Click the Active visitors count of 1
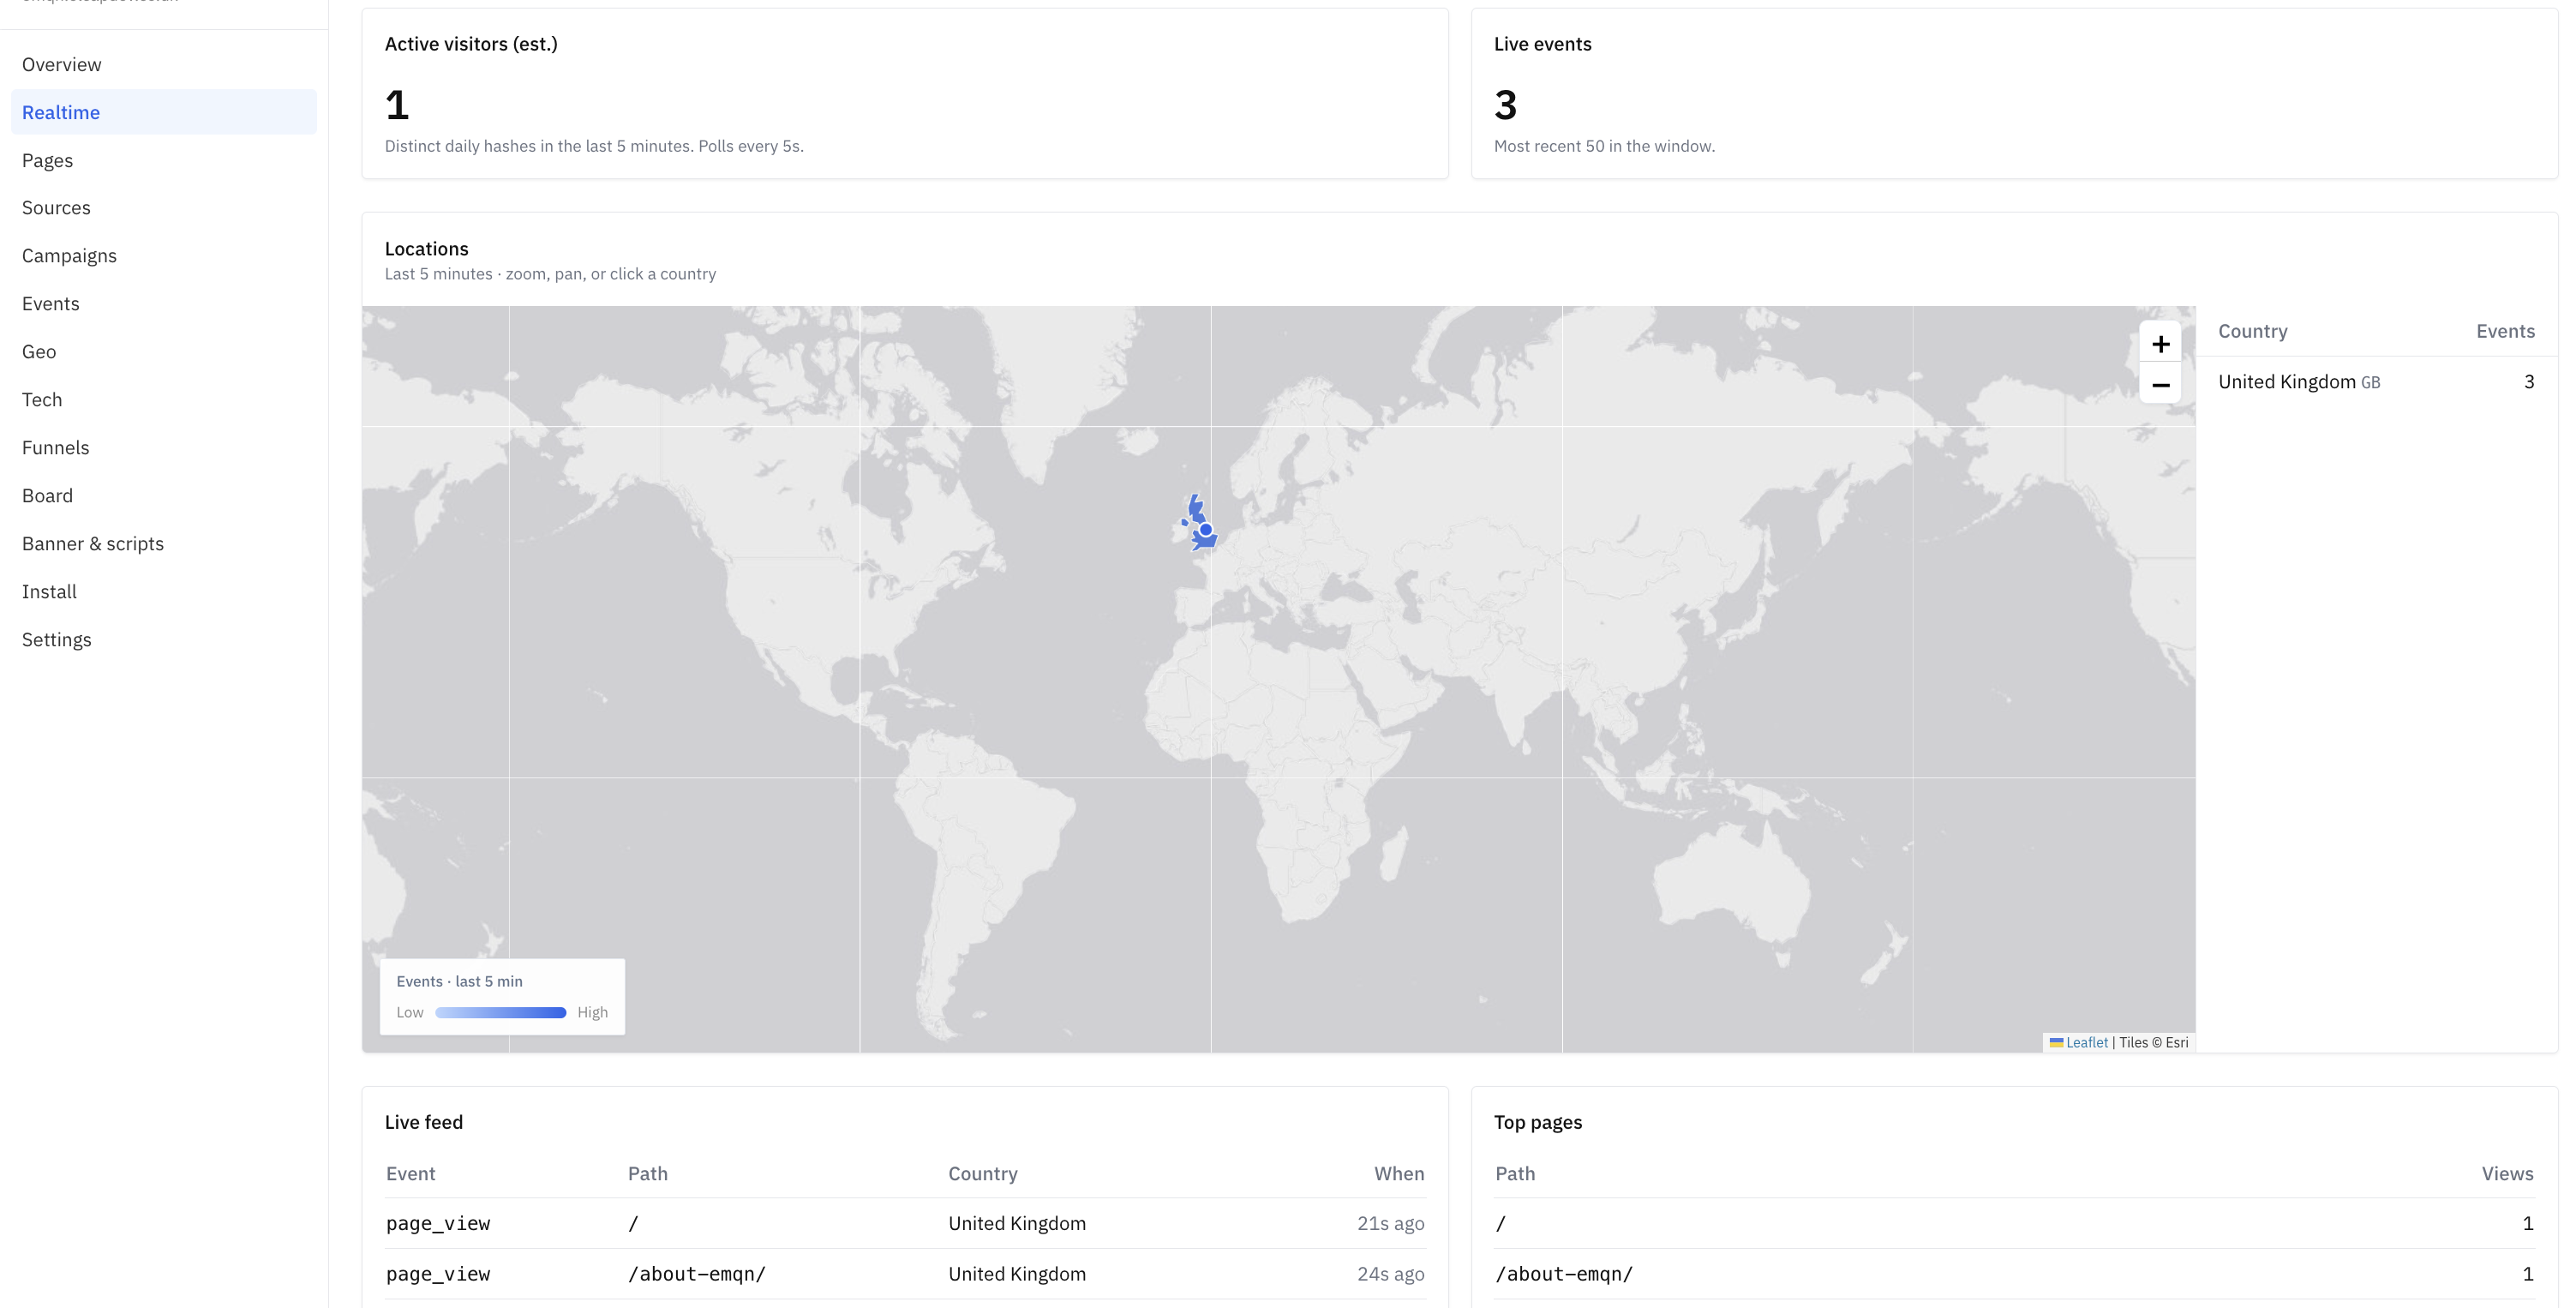The height and width of the screenshot is (1308, 2576). click(397, 105)
